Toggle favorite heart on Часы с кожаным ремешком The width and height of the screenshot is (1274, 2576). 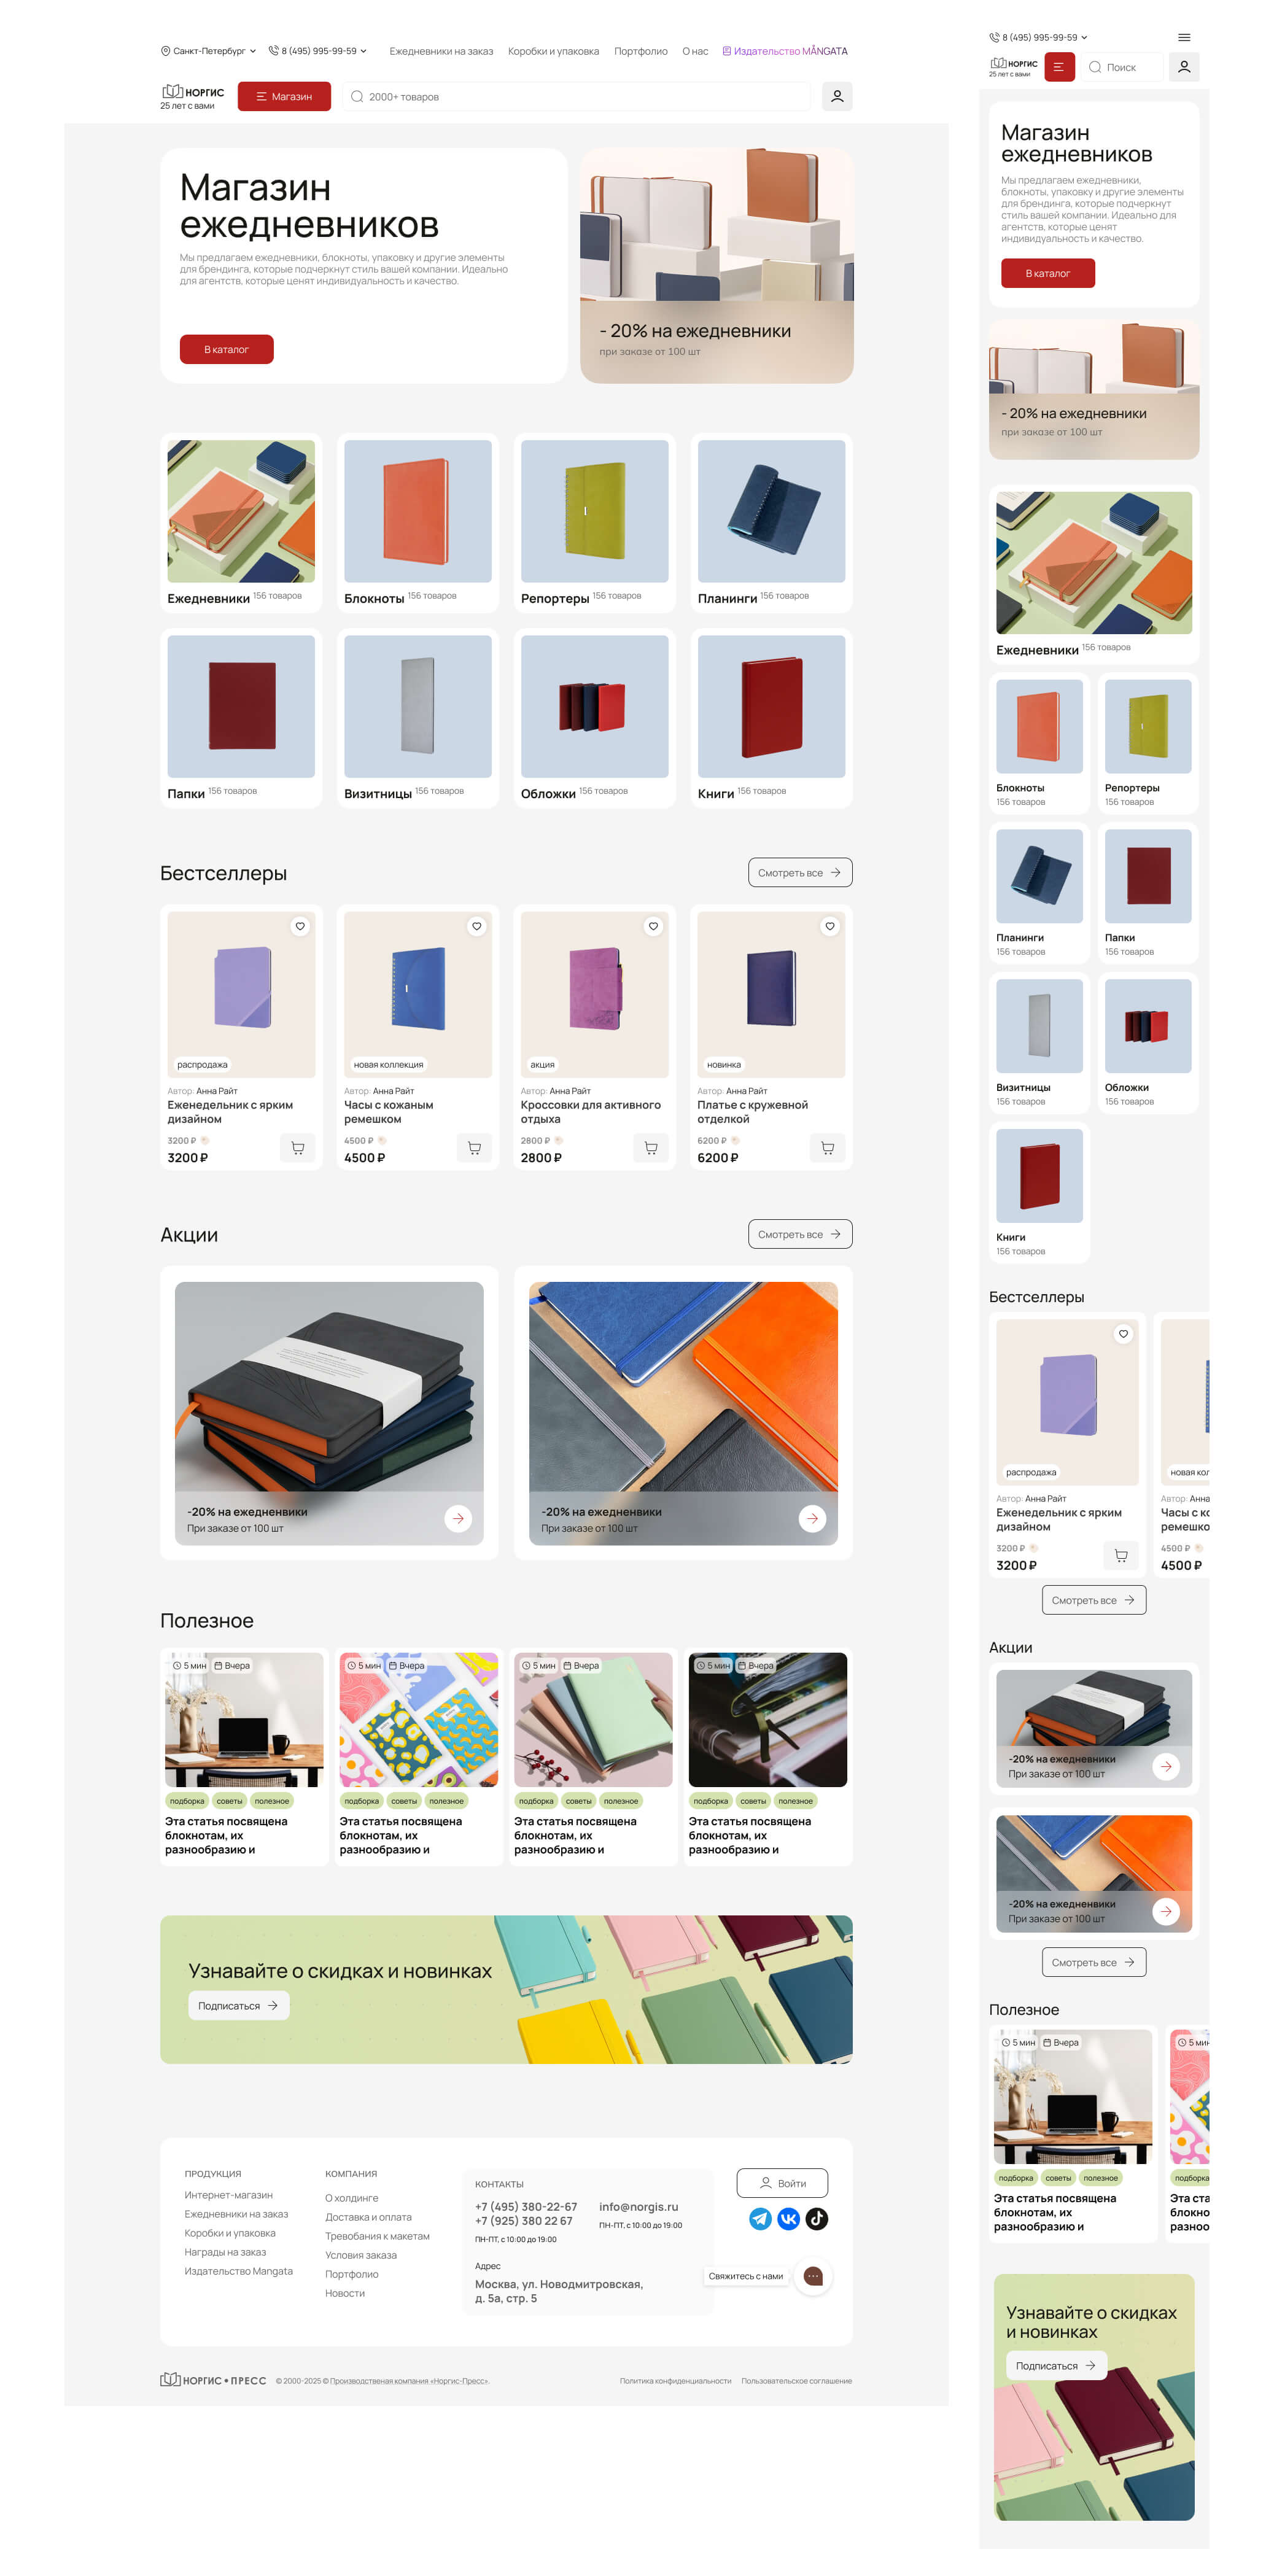tap(476, 926)
